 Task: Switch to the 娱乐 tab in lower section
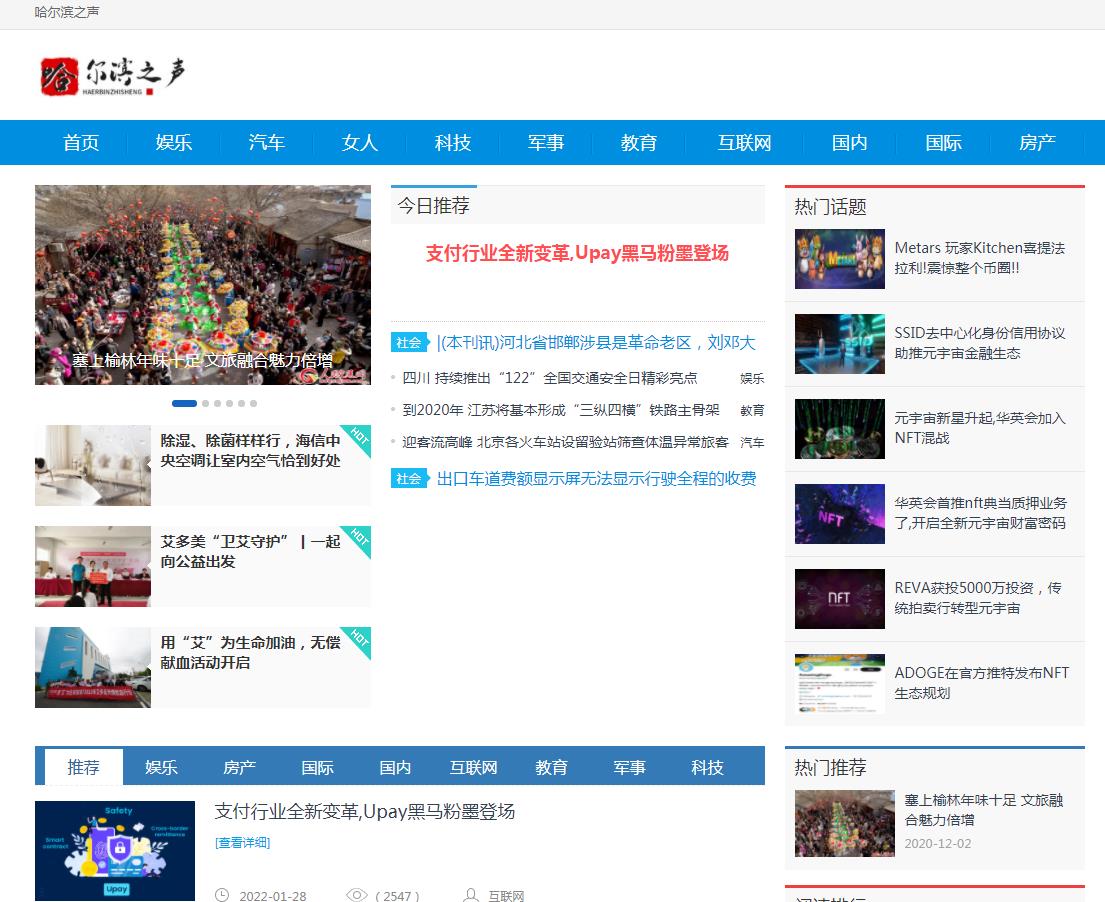pyautogui.click(x=161, y=767)
